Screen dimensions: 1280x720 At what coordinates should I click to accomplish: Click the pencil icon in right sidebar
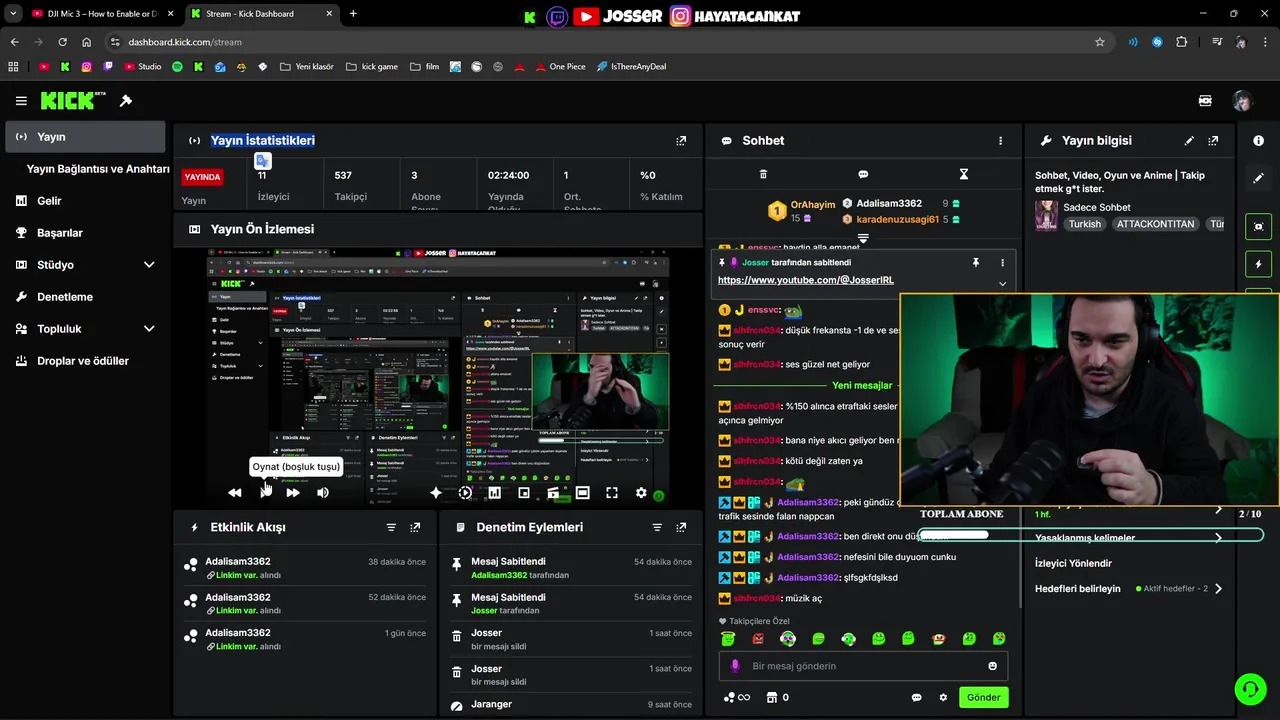[x=1258, y=178]
